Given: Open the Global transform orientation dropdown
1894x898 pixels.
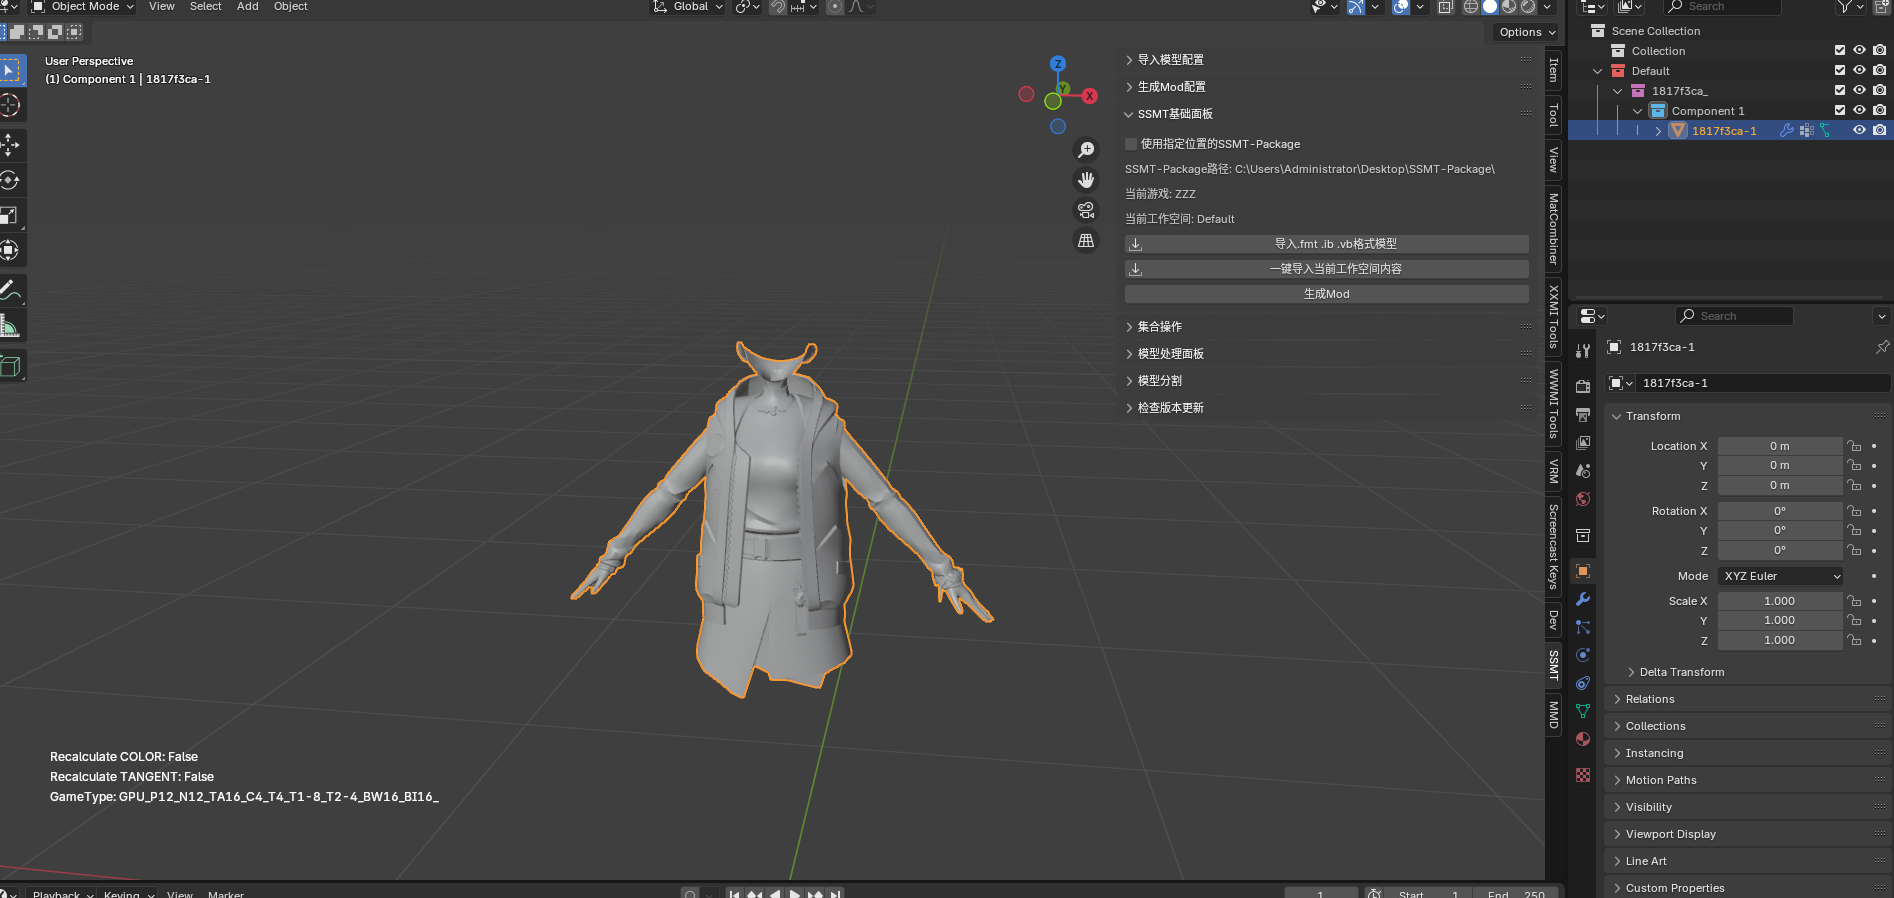Looking at the screenshot, I should click(688, 7).
